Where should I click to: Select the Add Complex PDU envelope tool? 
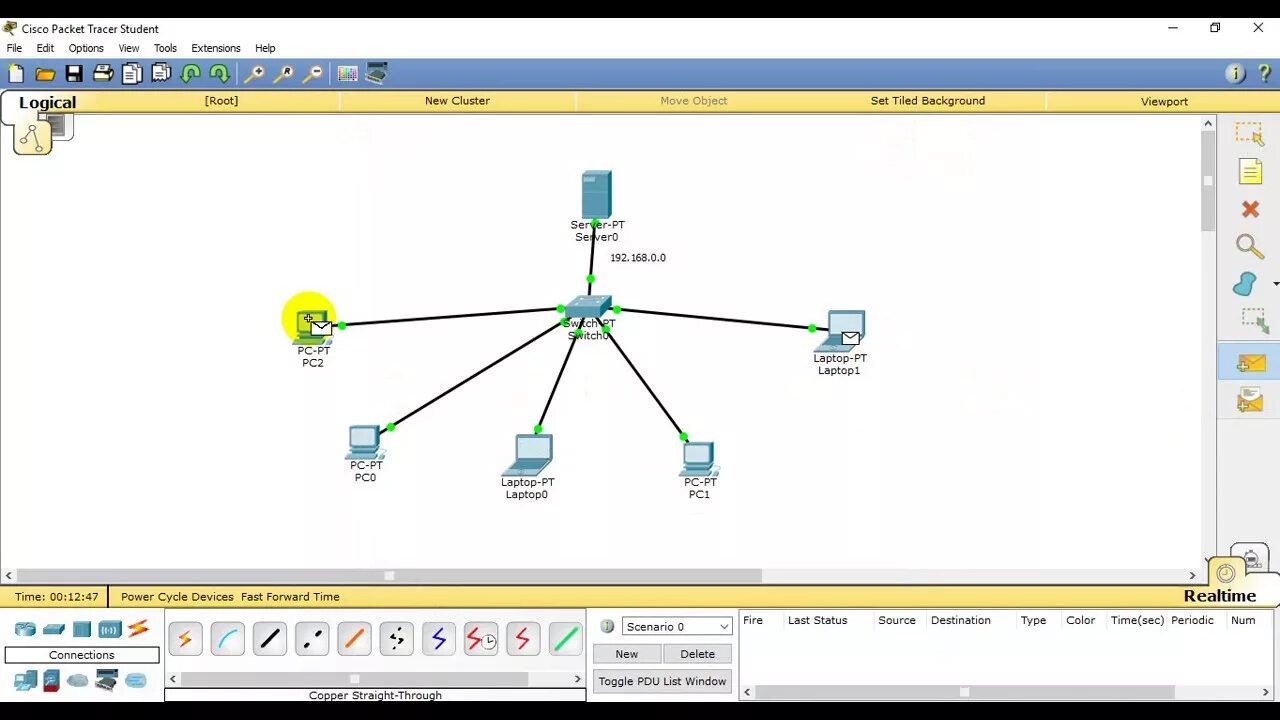tap(1250, 400)
